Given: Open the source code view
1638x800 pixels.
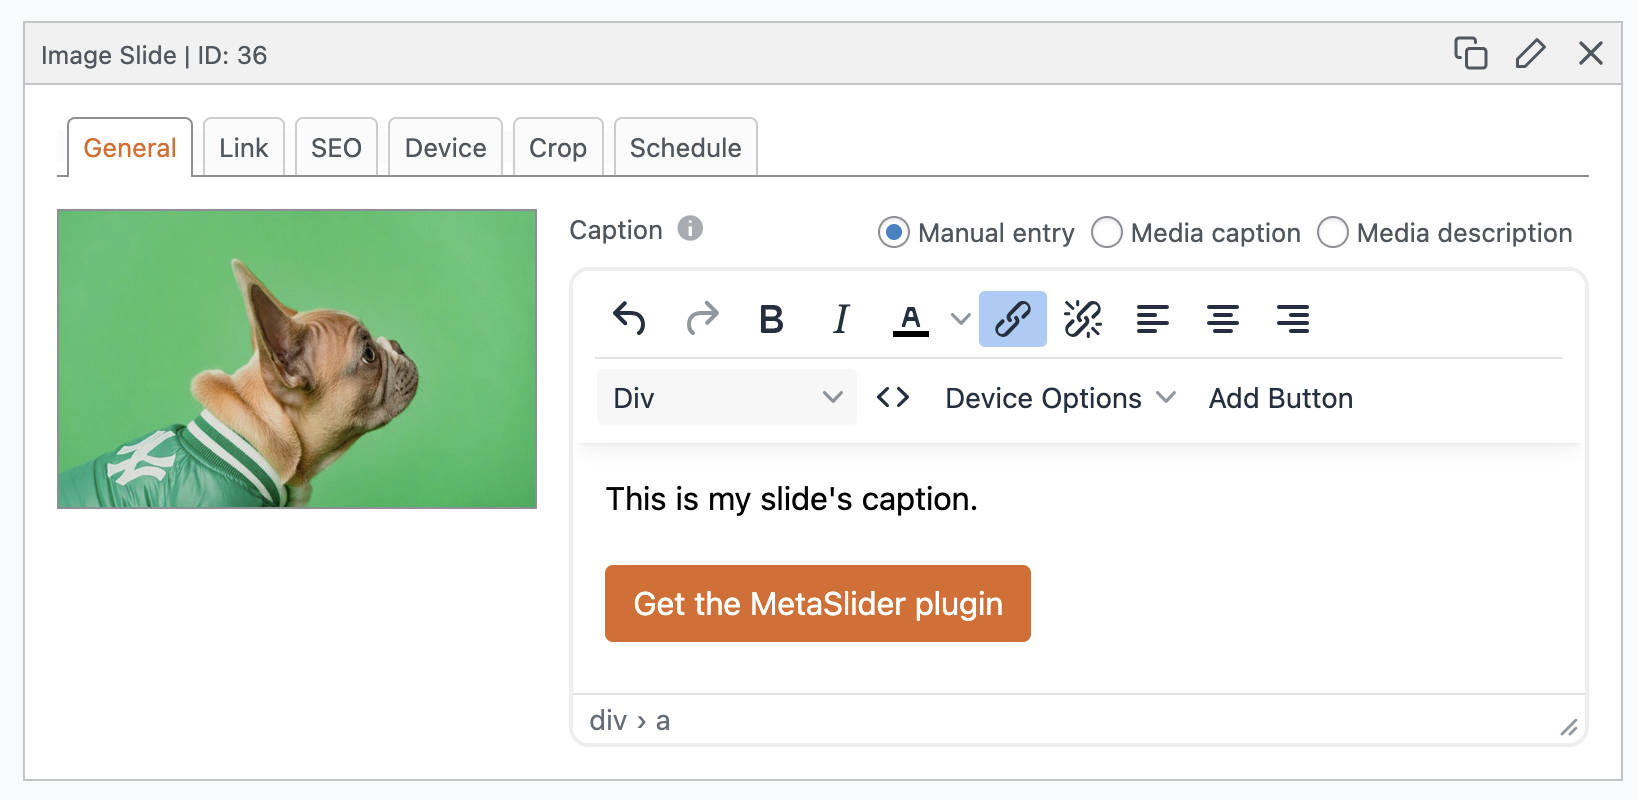Looking at the screenshot, I should coord(892,398).
